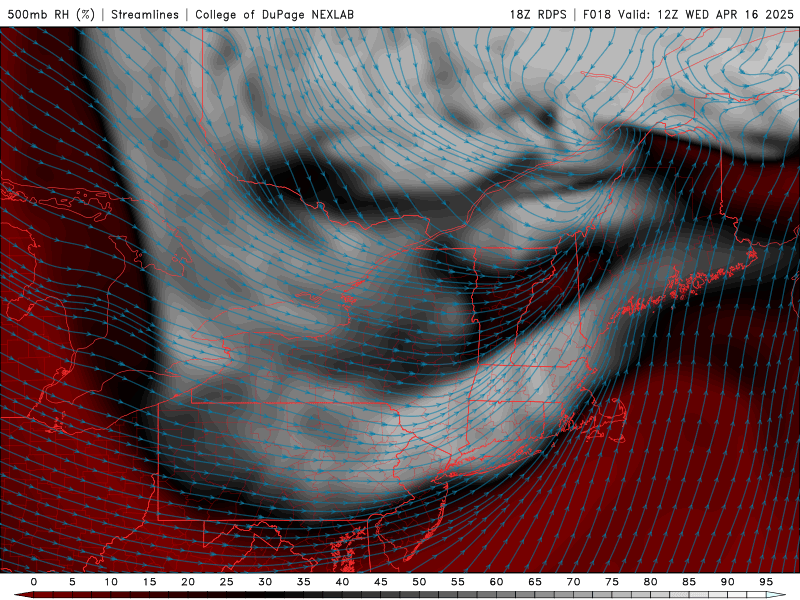
Task: Click the "18Z RDPS" model run label
Action: click(538, 14)
